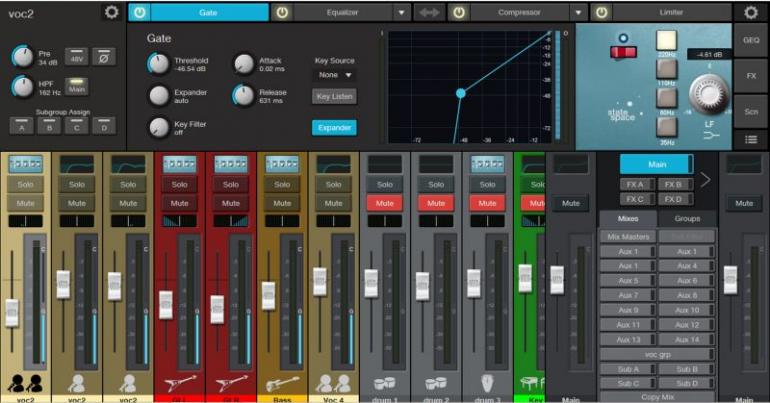
Task: Click the Bass channel guitar icon
Action: click(x=282, y=383)
